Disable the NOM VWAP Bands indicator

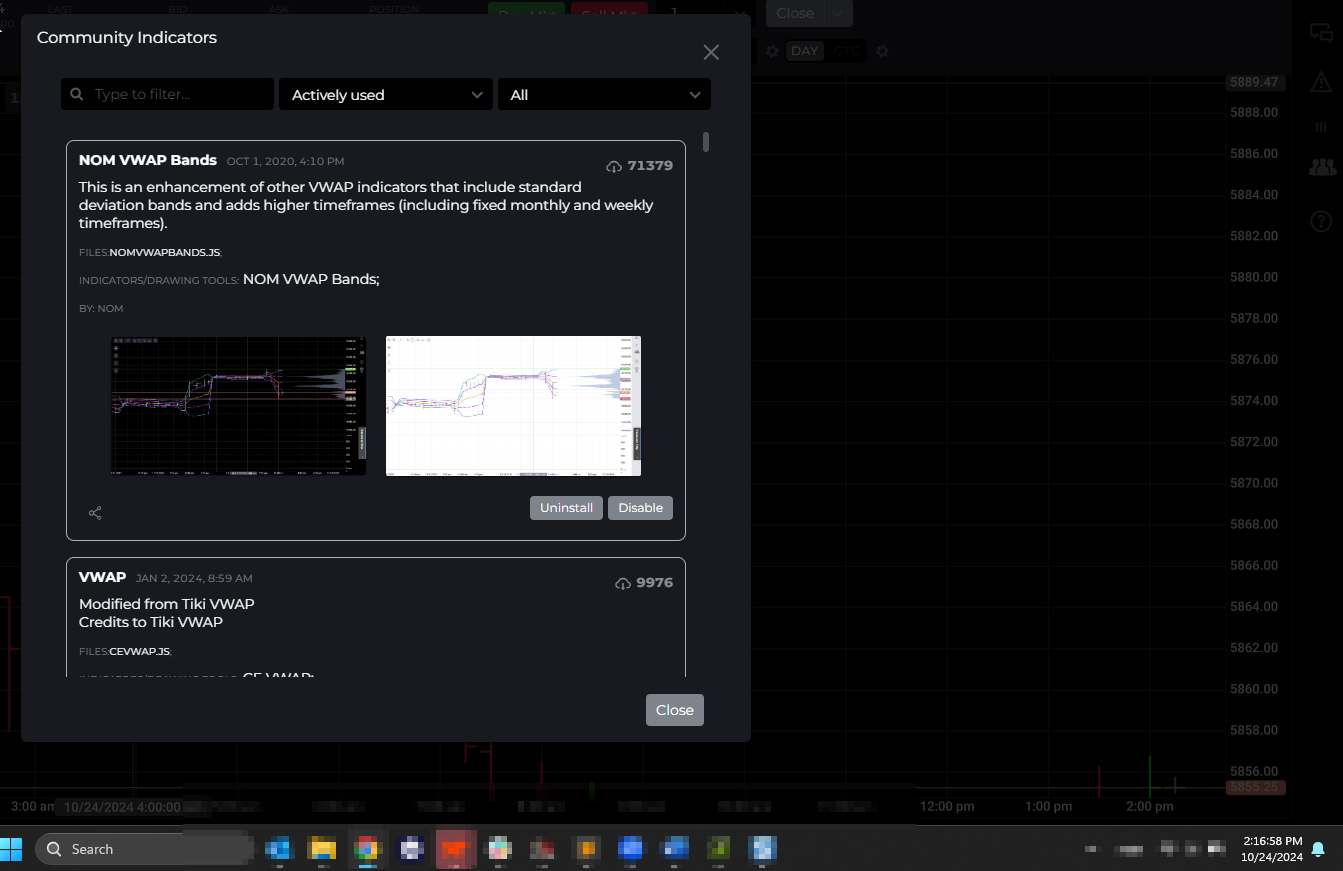click(641, 508)
